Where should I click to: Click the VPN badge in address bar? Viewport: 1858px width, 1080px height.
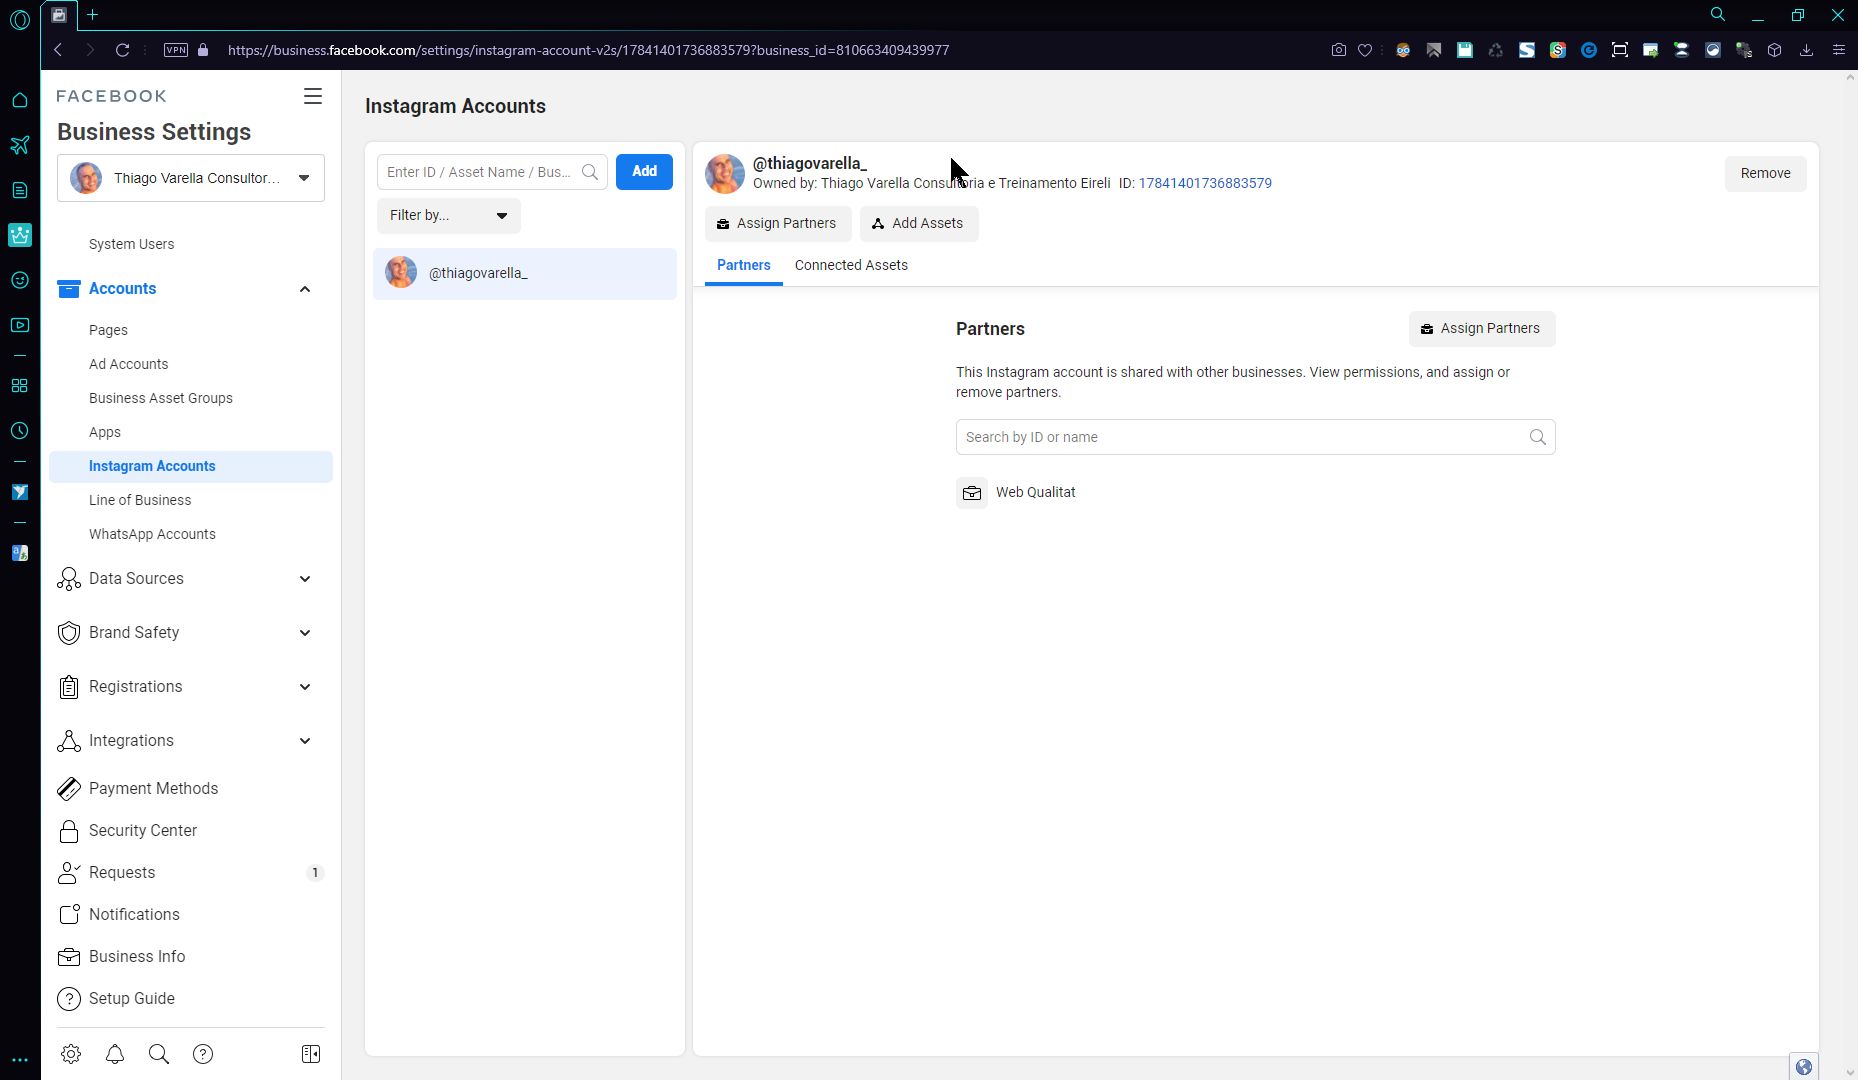point(176,50)
